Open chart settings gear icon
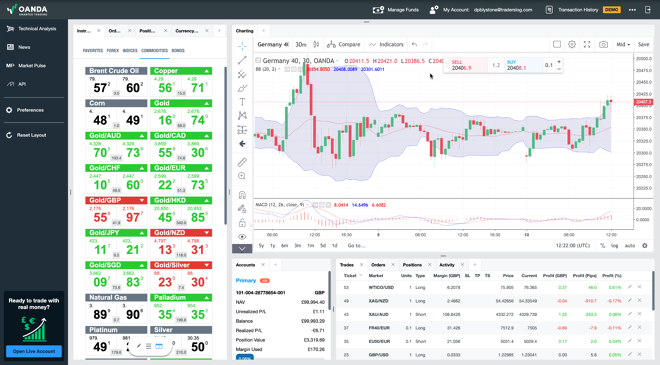 [x=572, y=44]
